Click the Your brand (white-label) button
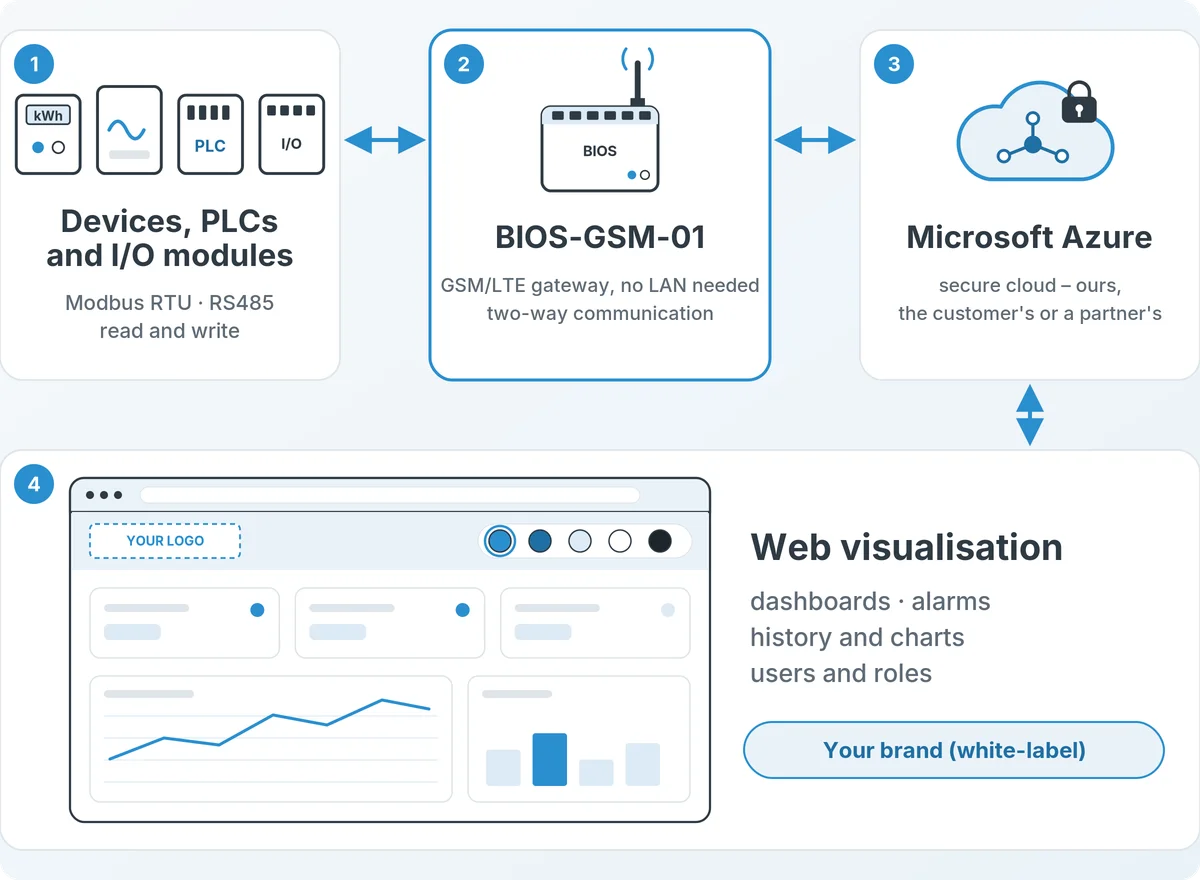Screen dimensions: 1200x880 click(954, 750)
